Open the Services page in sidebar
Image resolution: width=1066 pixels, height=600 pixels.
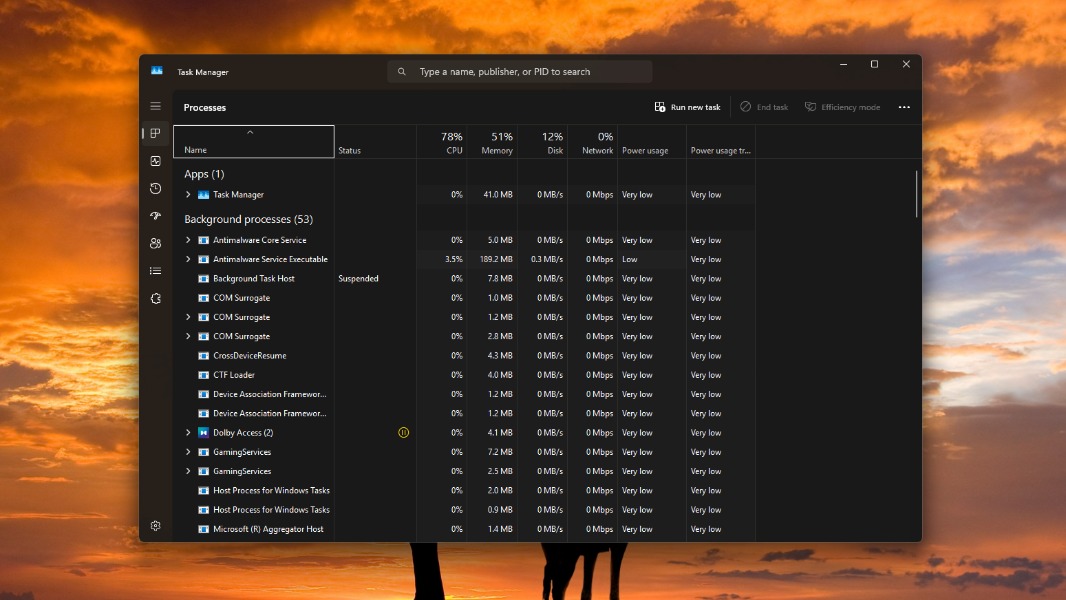click(155, 298)
